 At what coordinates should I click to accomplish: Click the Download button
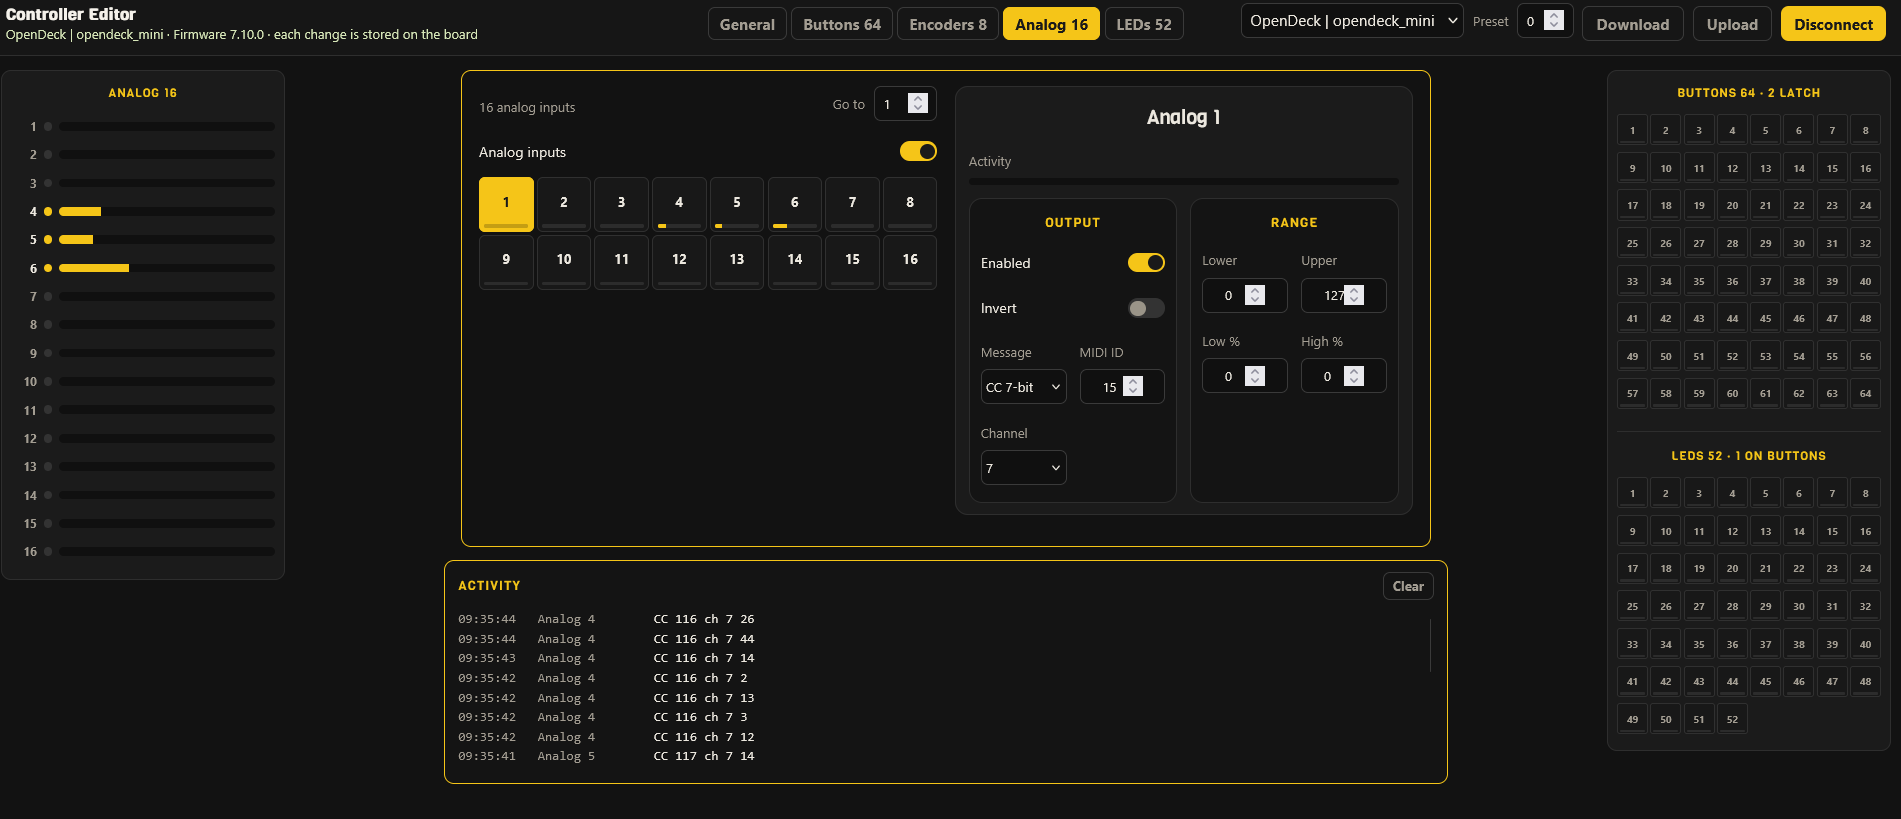point(1632,24)
